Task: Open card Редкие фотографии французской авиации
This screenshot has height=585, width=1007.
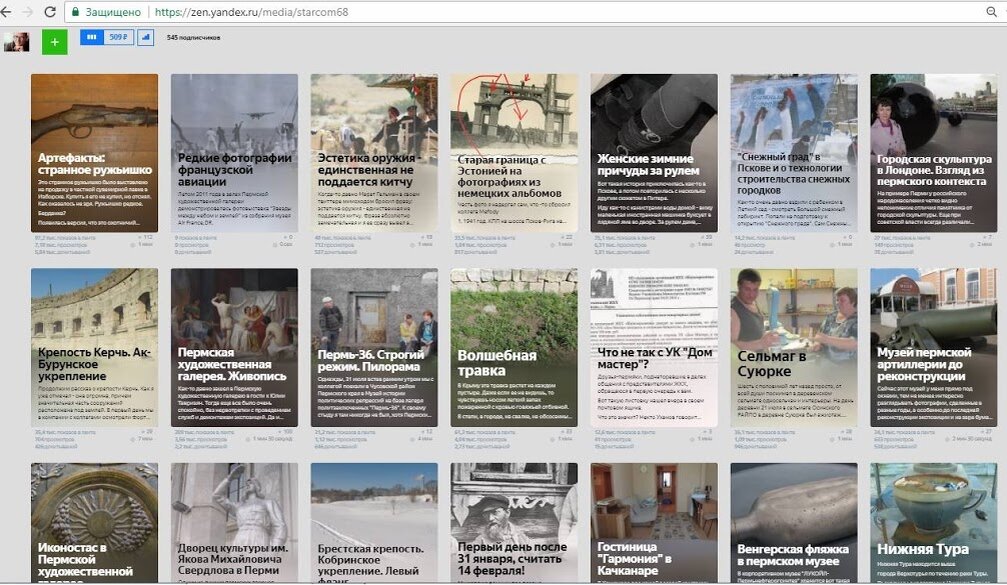Action: [x=234, y=153]
